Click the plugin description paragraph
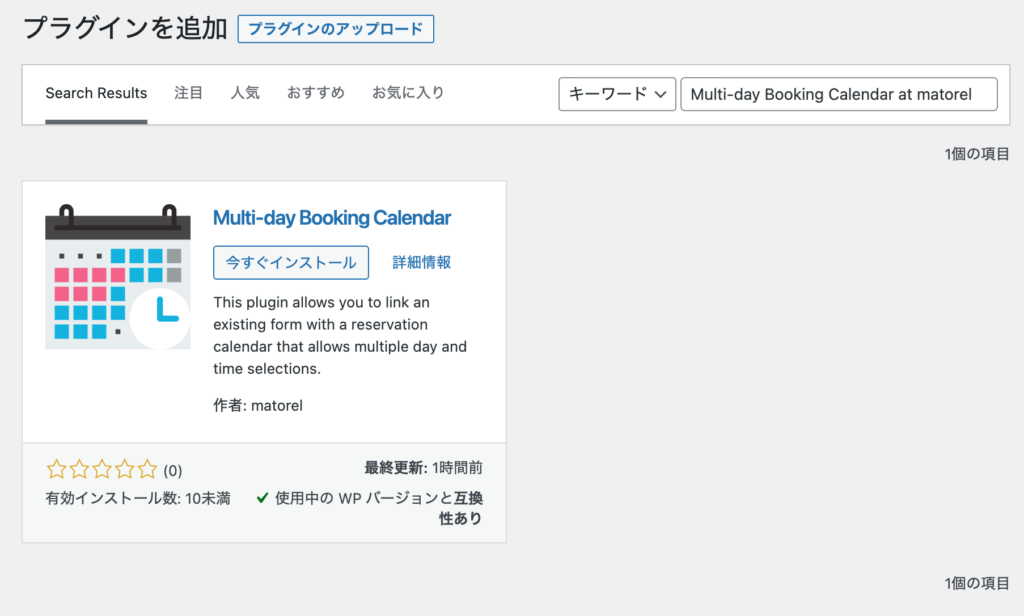Image resolution: width=1024 pixels, height=616 pixels. 340,336
